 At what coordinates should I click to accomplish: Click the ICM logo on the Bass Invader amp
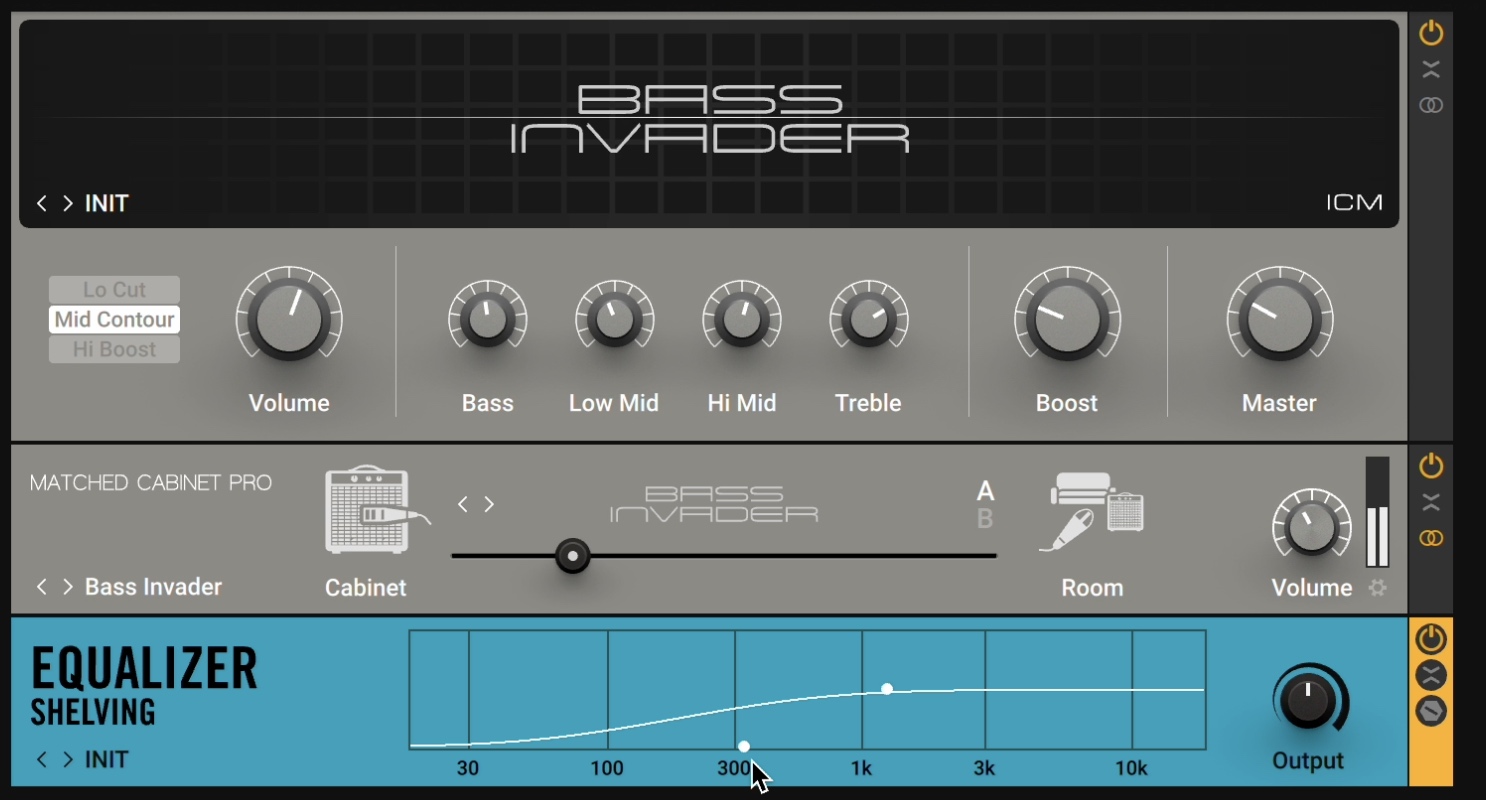point(1357,201)
